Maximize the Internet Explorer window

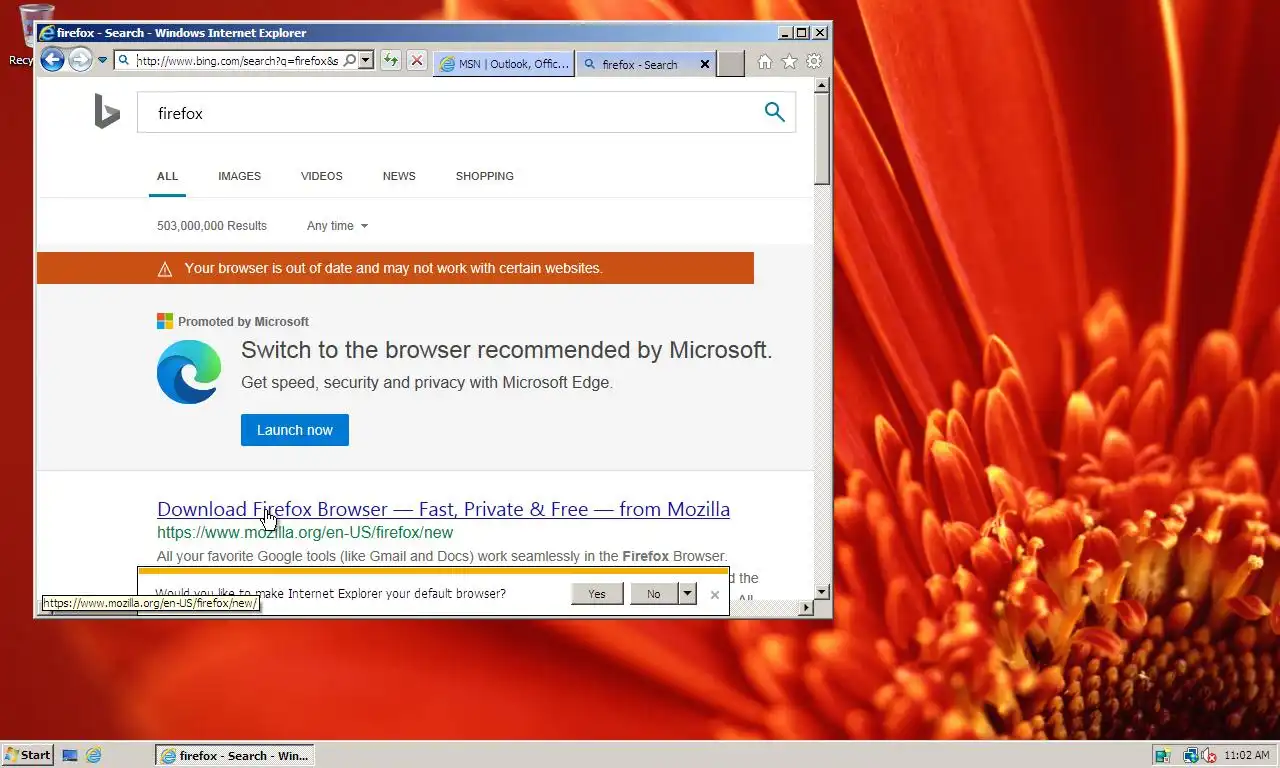coord(802,33)
